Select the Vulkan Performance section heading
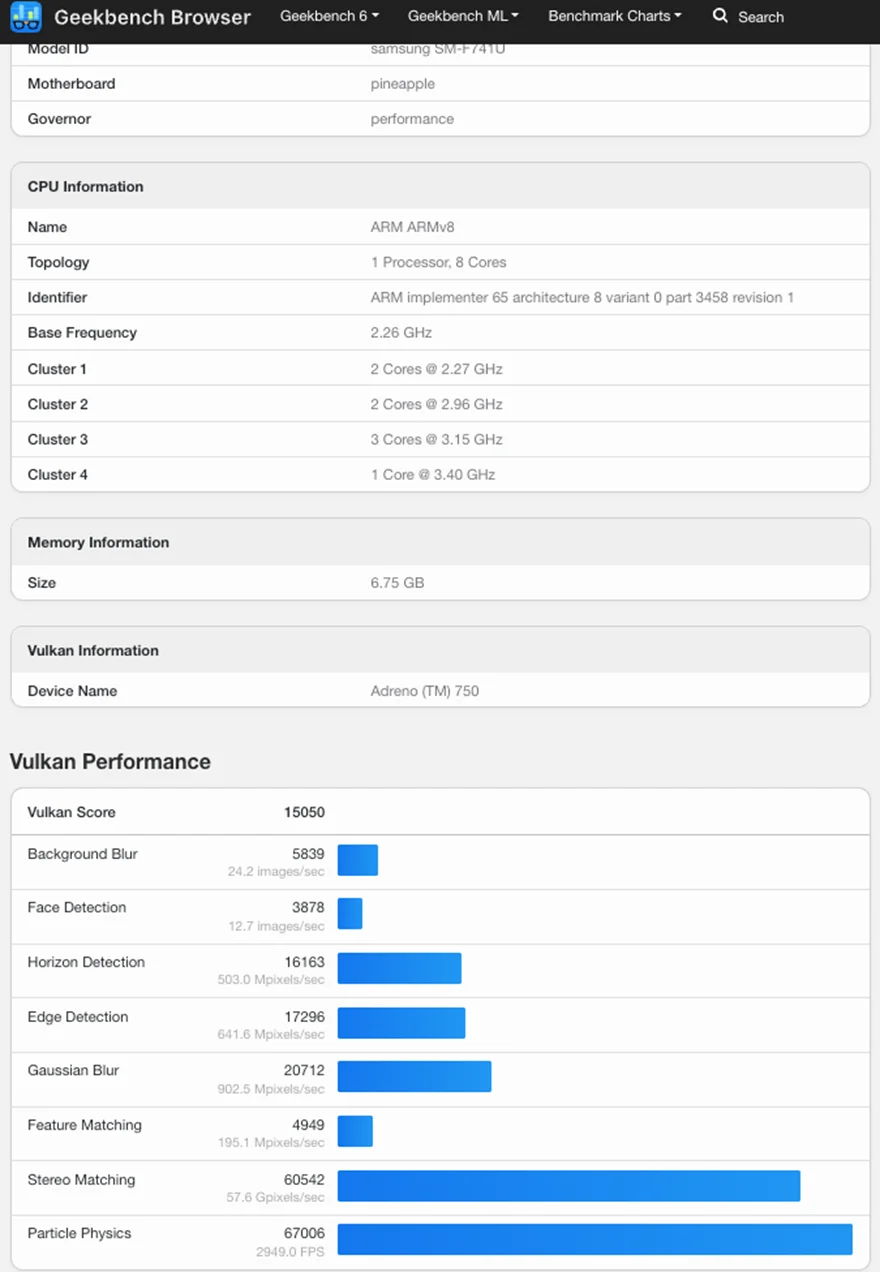880x1272 pixels. coord(110,761)
